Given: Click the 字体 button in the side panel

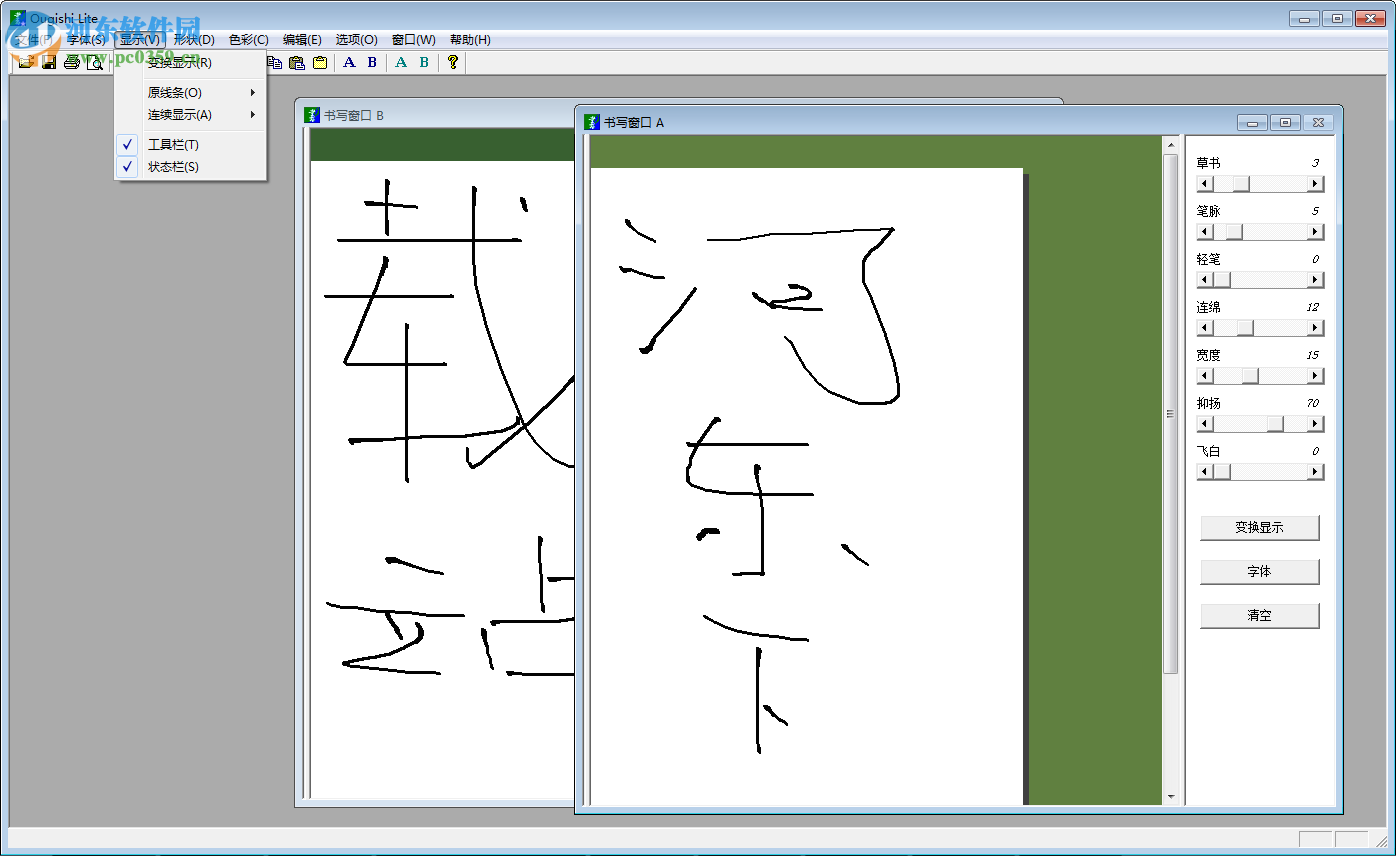Looking at the screenshot, I should click(x=1259, y=571).
